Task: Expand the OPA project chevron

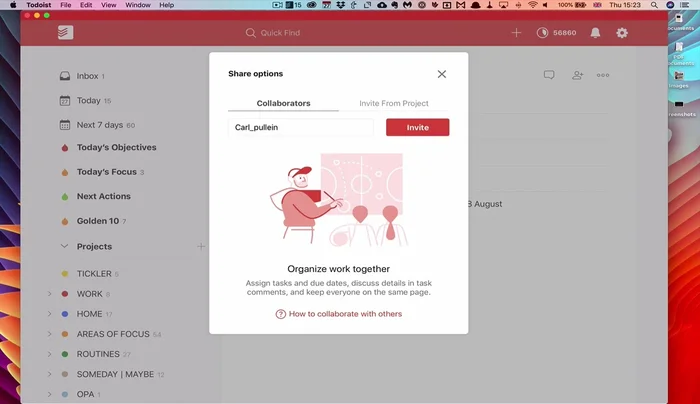Action: [x=50, y=394]
